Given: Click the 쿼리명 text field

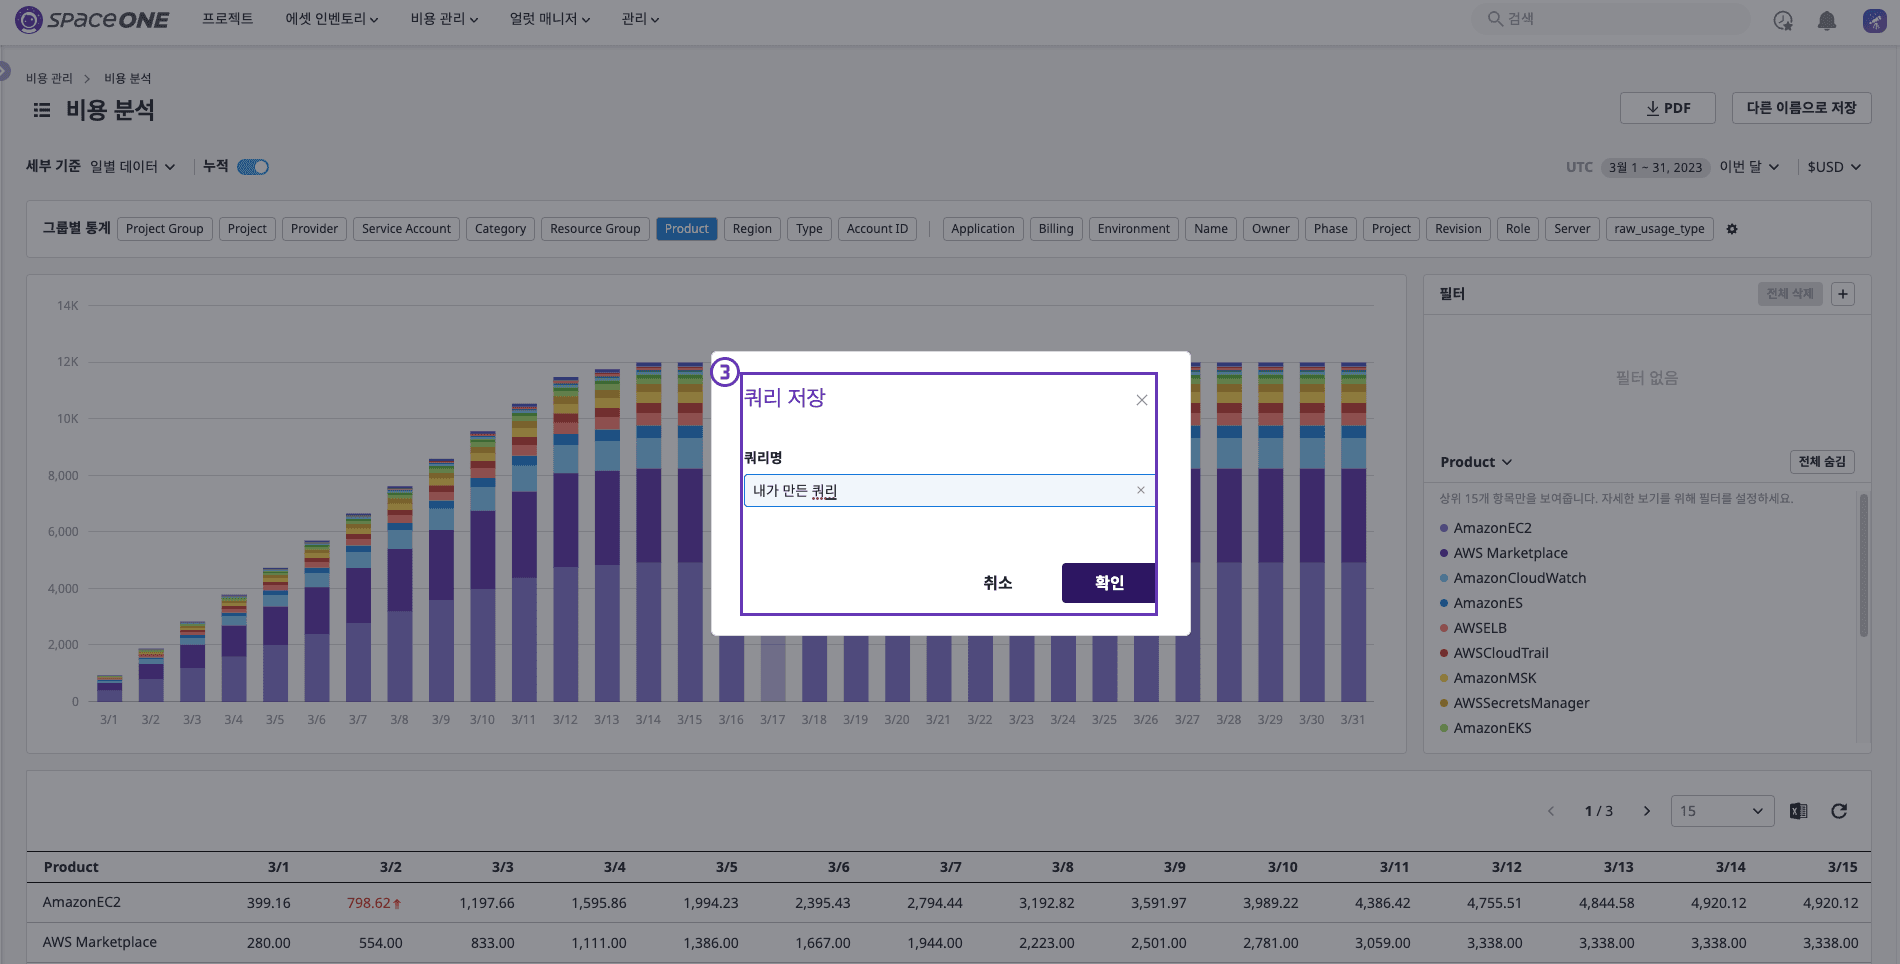Looking at the screenshot, I should point(949,490).
